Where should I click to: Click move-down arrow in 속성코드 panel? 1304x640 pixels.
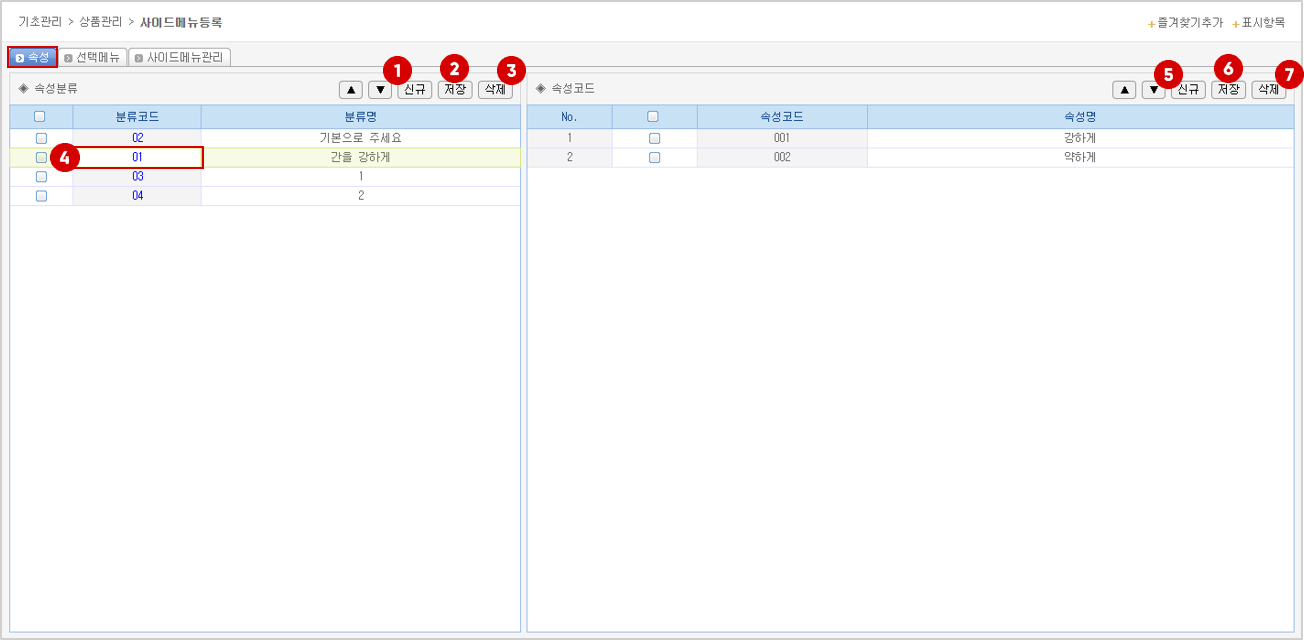(1153, 90)
